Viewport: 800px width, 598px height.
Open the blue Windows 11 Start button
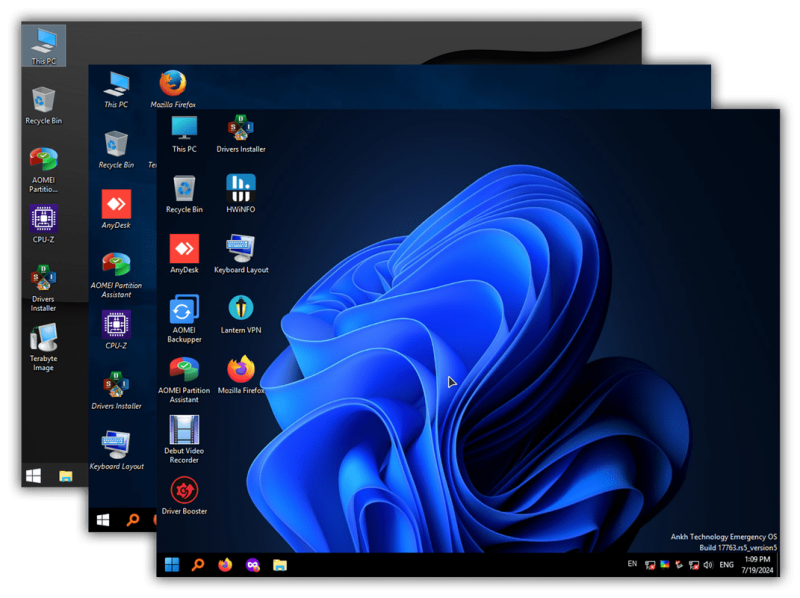pos(171,565)
